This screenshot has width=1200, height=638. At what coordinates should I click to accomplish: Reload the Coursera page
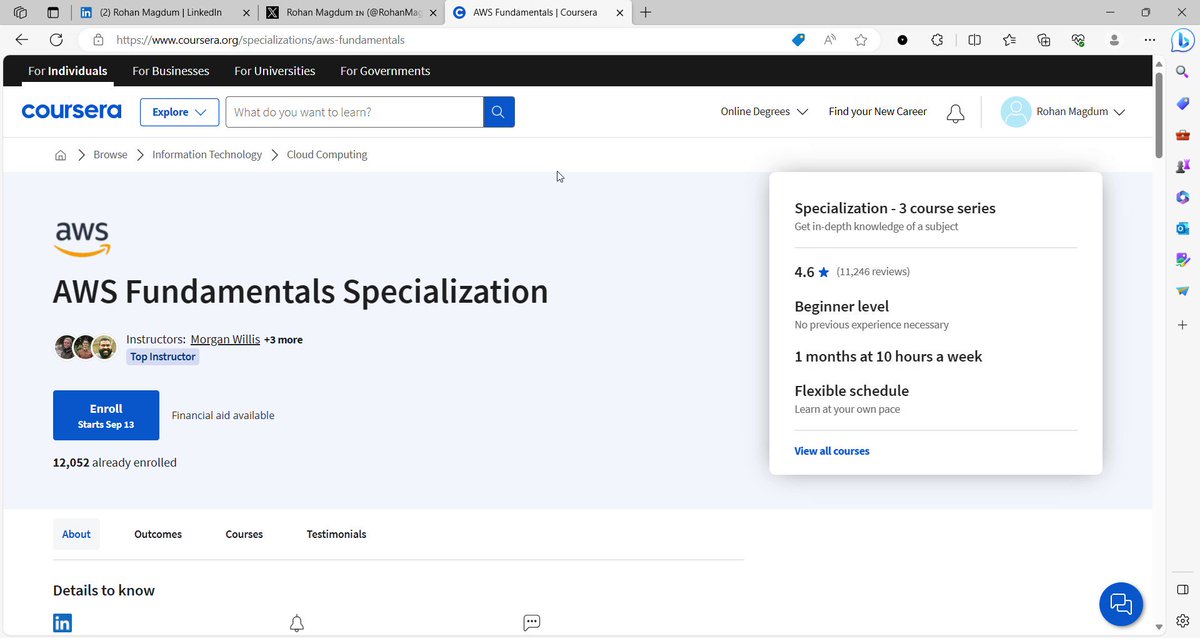click(56, 40)
